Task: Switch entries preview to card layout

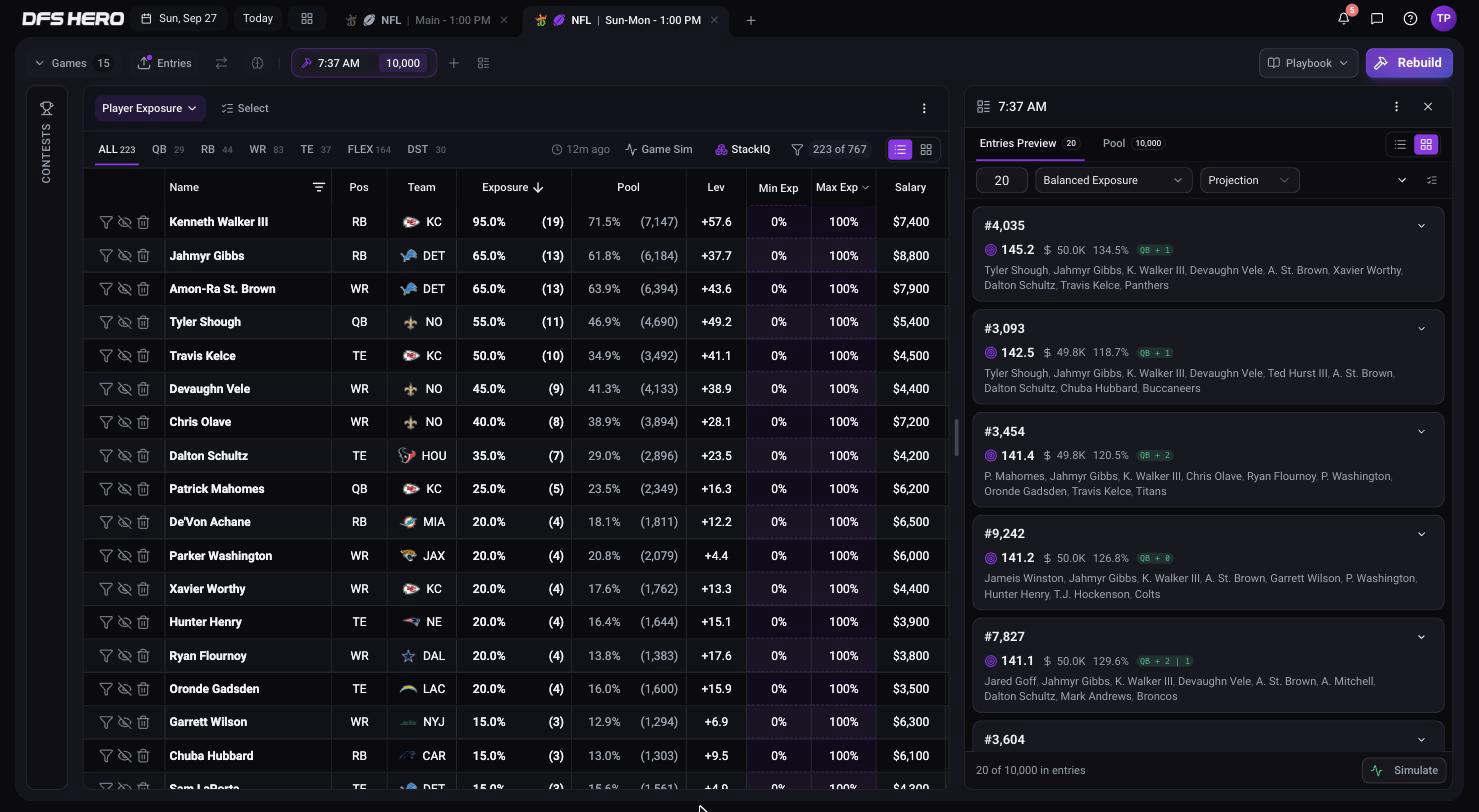Action: [x=1426, y=145]
